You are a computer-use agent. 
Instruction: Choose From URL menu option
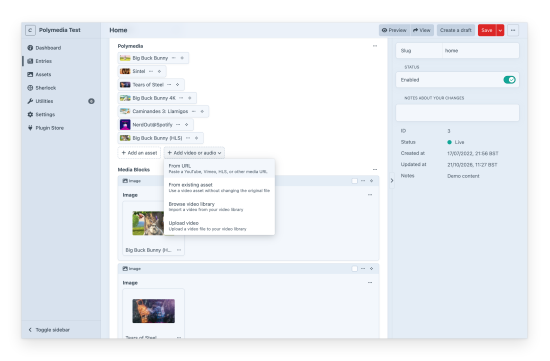tap(219, 168)
